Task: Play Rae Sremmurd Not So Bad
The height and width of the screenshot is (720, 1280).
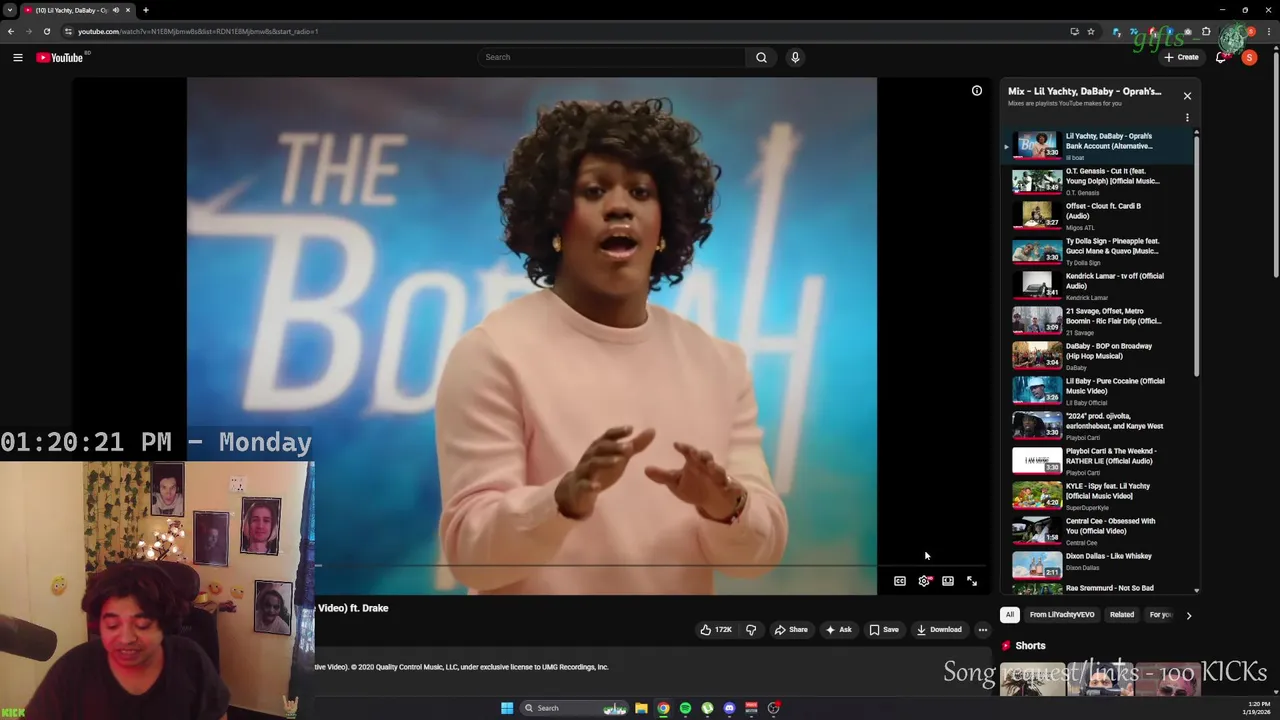Action: (x=1099, y=589)
